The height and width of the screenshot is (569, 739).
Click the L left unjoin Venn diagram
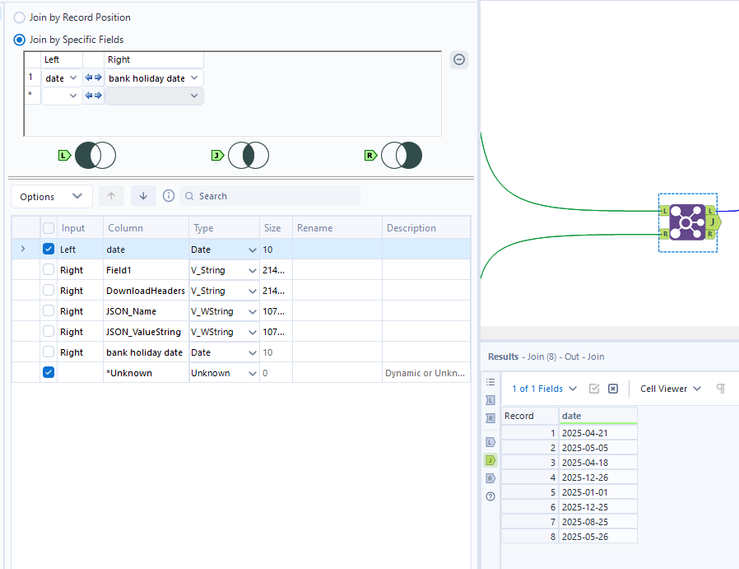[x=96, y=155]
